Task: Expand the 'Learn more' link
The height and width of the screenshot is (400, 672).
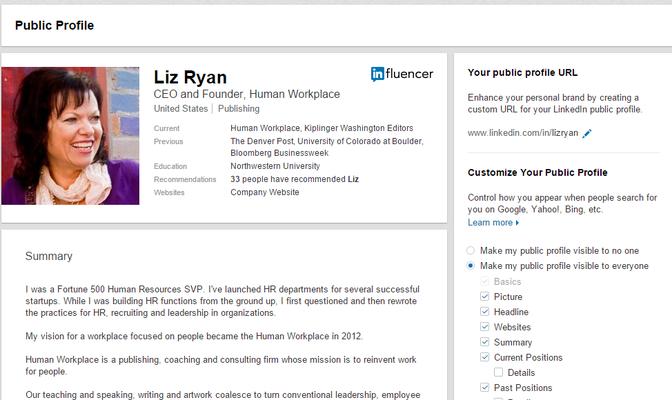Action: coord(493,223)
